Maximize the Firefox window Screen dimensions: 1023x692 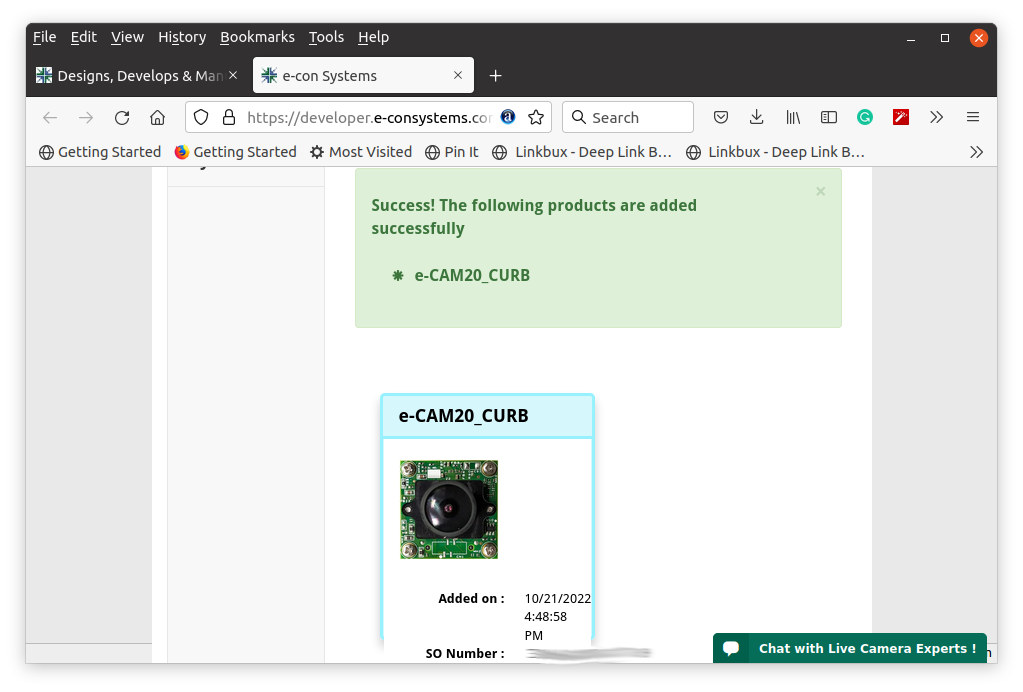point(945,38)
